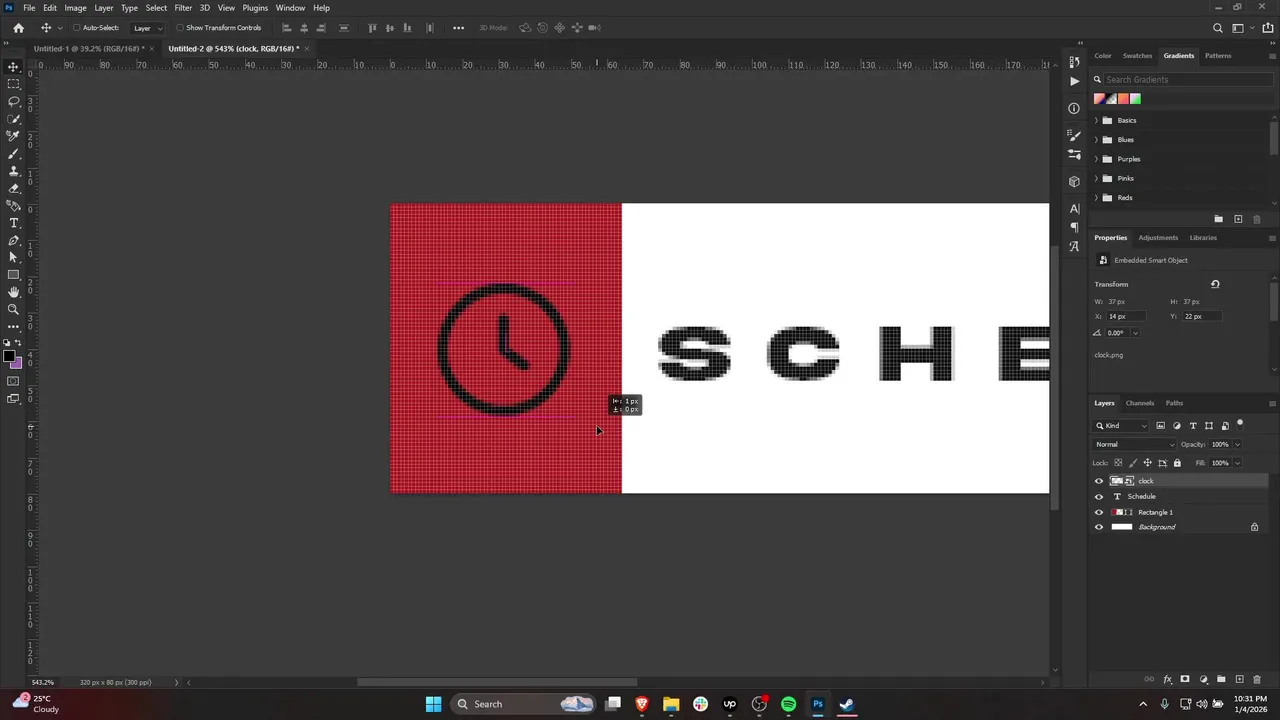Select the Brush tool
Viewport: 1280px width, 720px height.
(x=13, y=154)
